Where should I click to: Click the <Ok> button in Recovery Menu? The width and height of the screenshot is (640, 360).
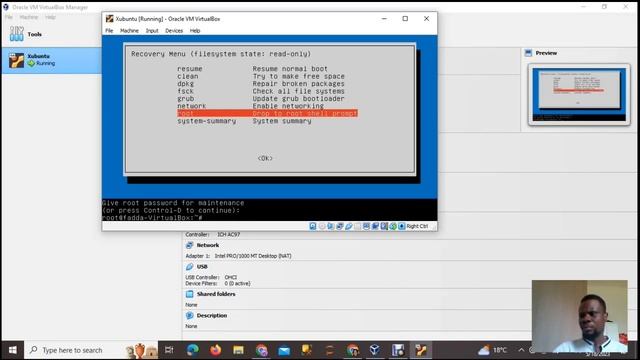(x=265, y=158)
